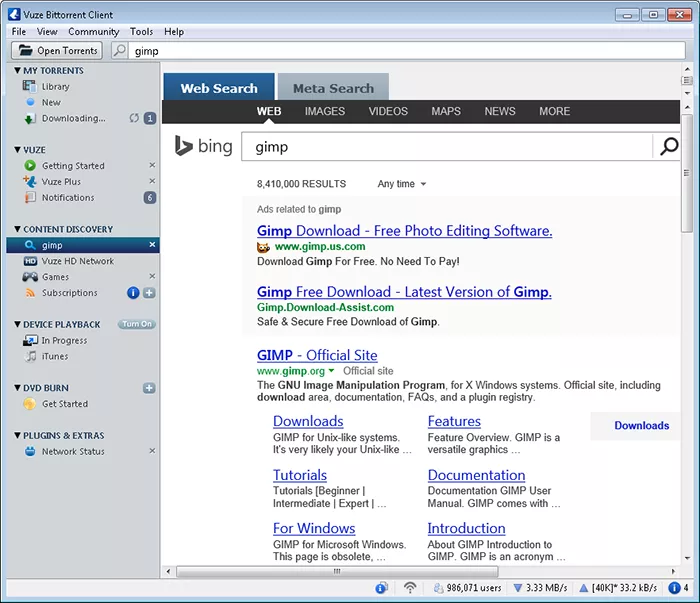Select the MAPS tab in Bing

click(x=446, y=111)
